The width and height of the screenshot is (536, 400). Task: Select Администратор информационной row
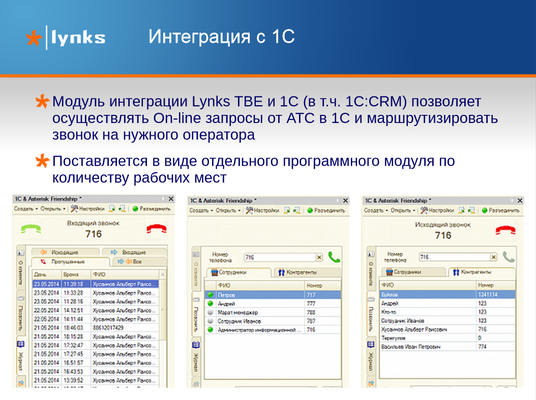(273, 330)
